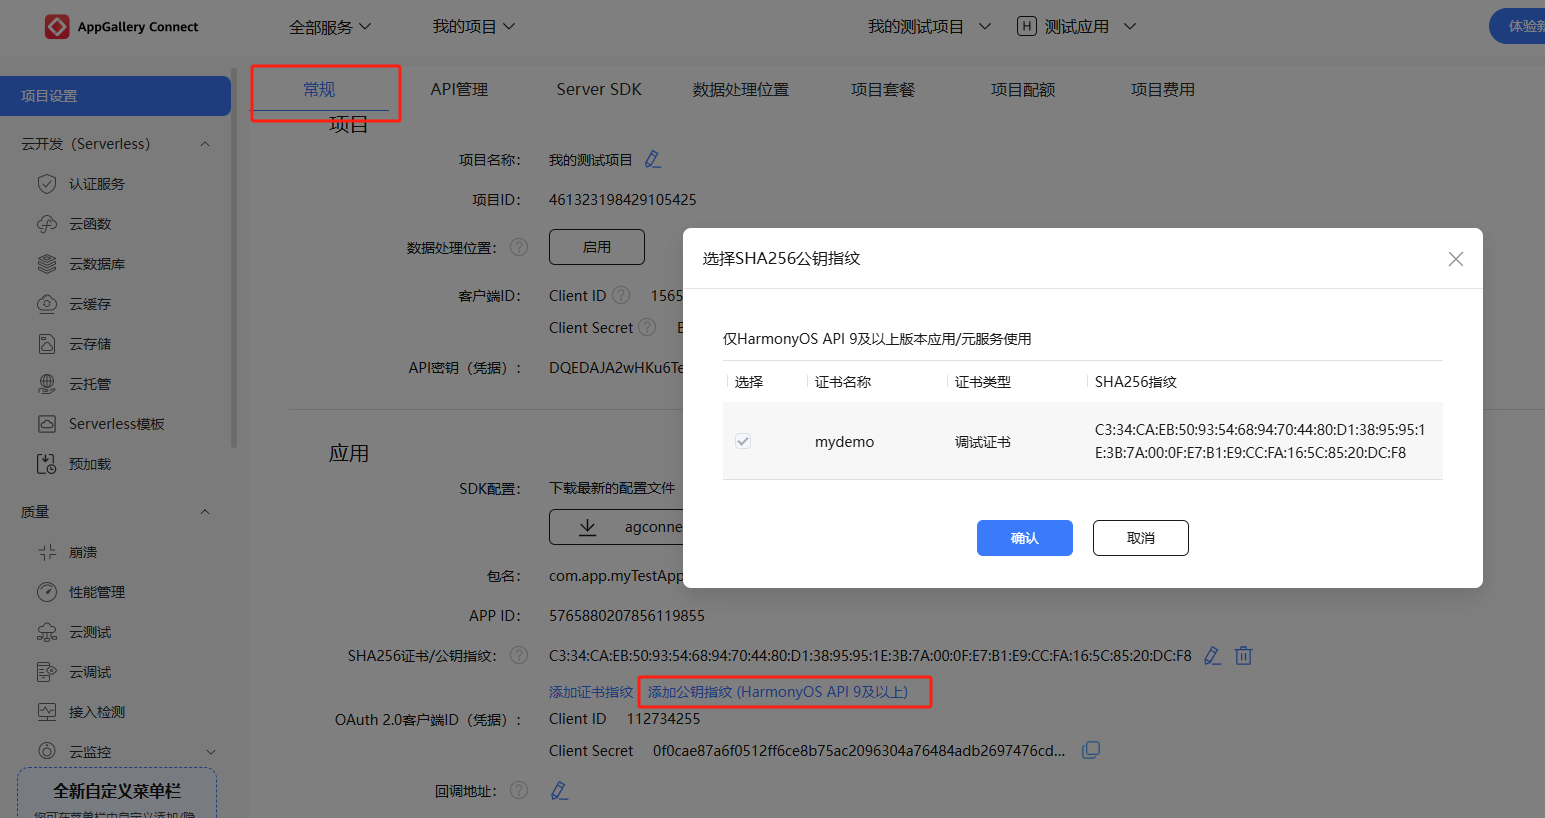
Task: Click the mydemo certificate name cell
Action: coord(844,442)
